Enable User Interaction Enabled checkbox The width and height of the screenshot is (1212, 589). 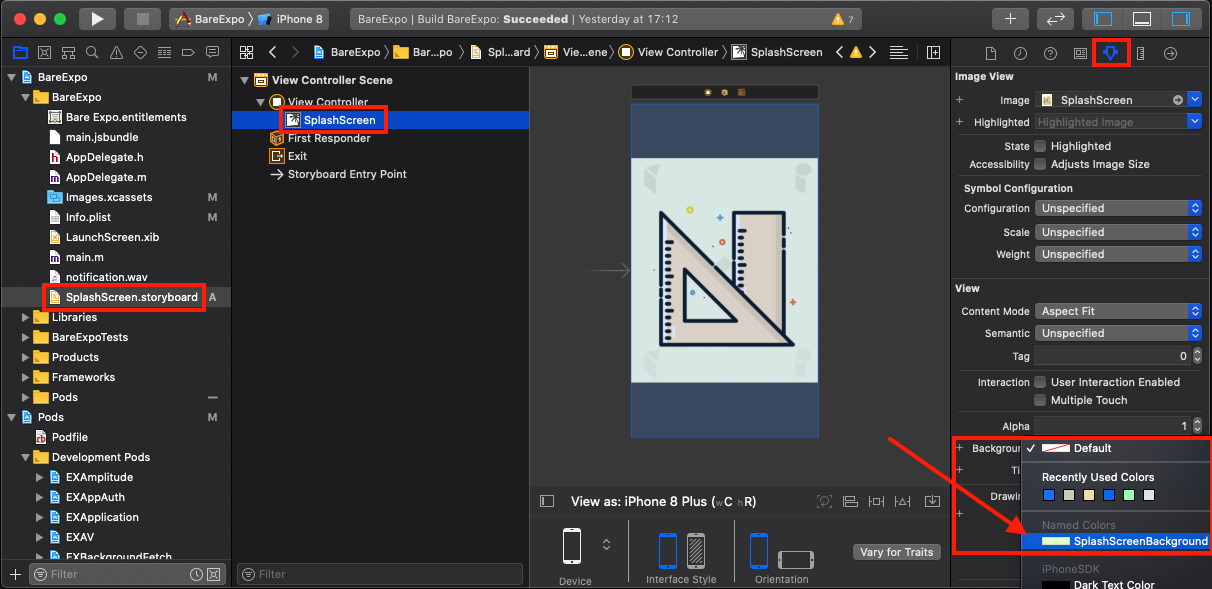click(x=1041, y=382)
